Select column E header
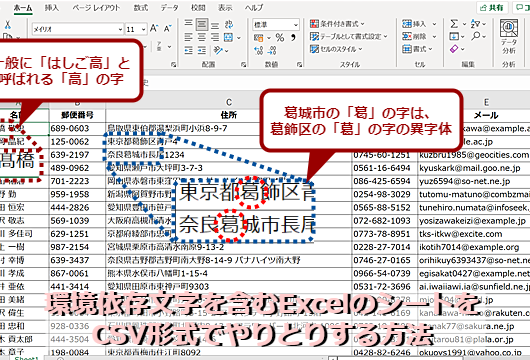Image resolution: width=530 pixels, height=360 pixels. (x=486, y=102)
